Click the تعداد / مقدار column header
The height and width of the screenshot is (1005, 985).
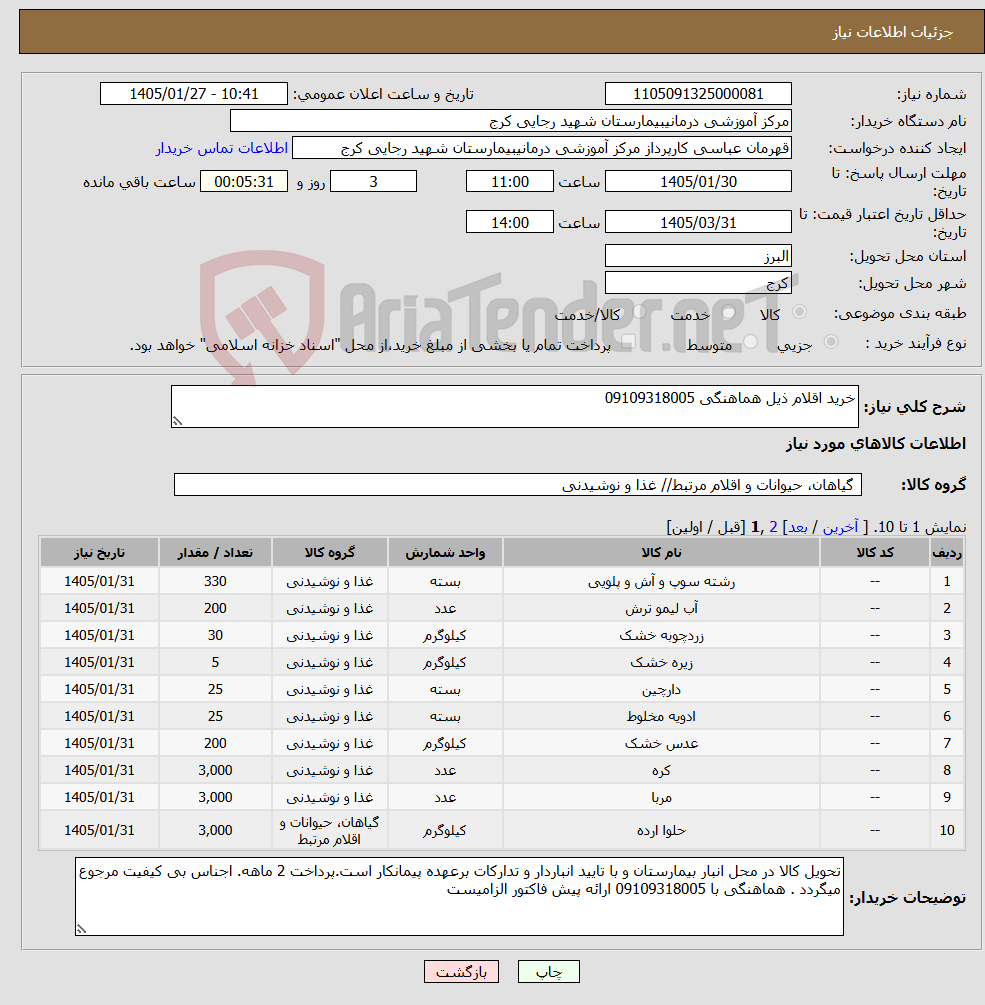(x=215, y=552)
